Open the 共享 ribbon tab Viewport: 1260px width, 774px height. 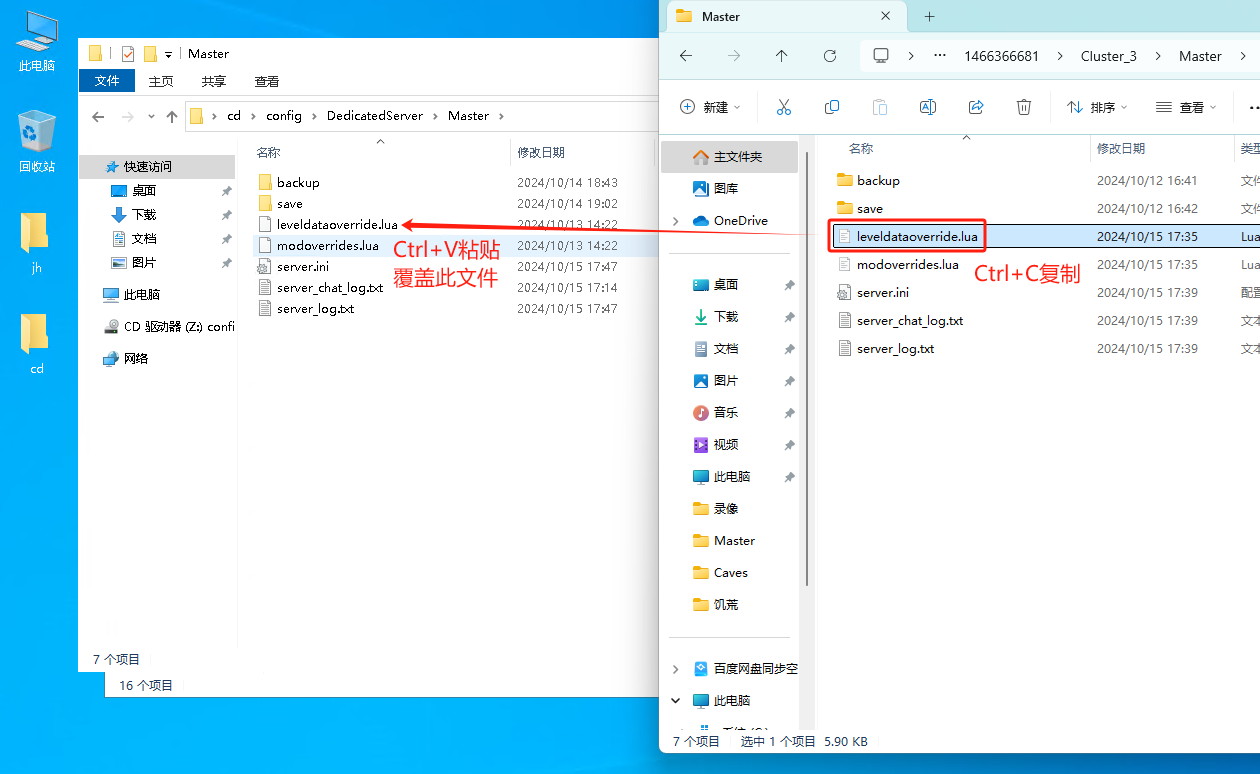[x=213, y=81]
